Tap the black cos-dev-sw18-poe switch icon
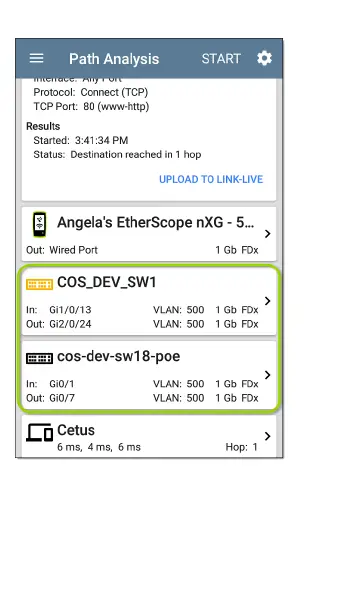This screenshot has height=612, width=360. pos(39,358)
